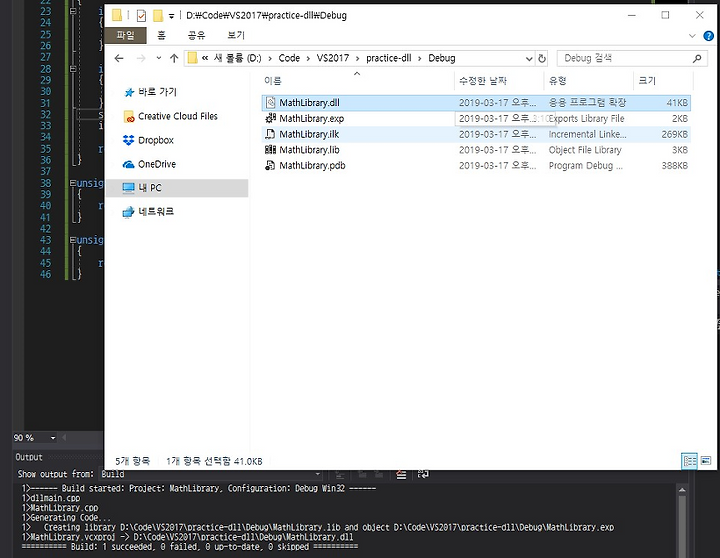
Task: Sort by 수정한 날짜 column header
Action: pos(483,81)
